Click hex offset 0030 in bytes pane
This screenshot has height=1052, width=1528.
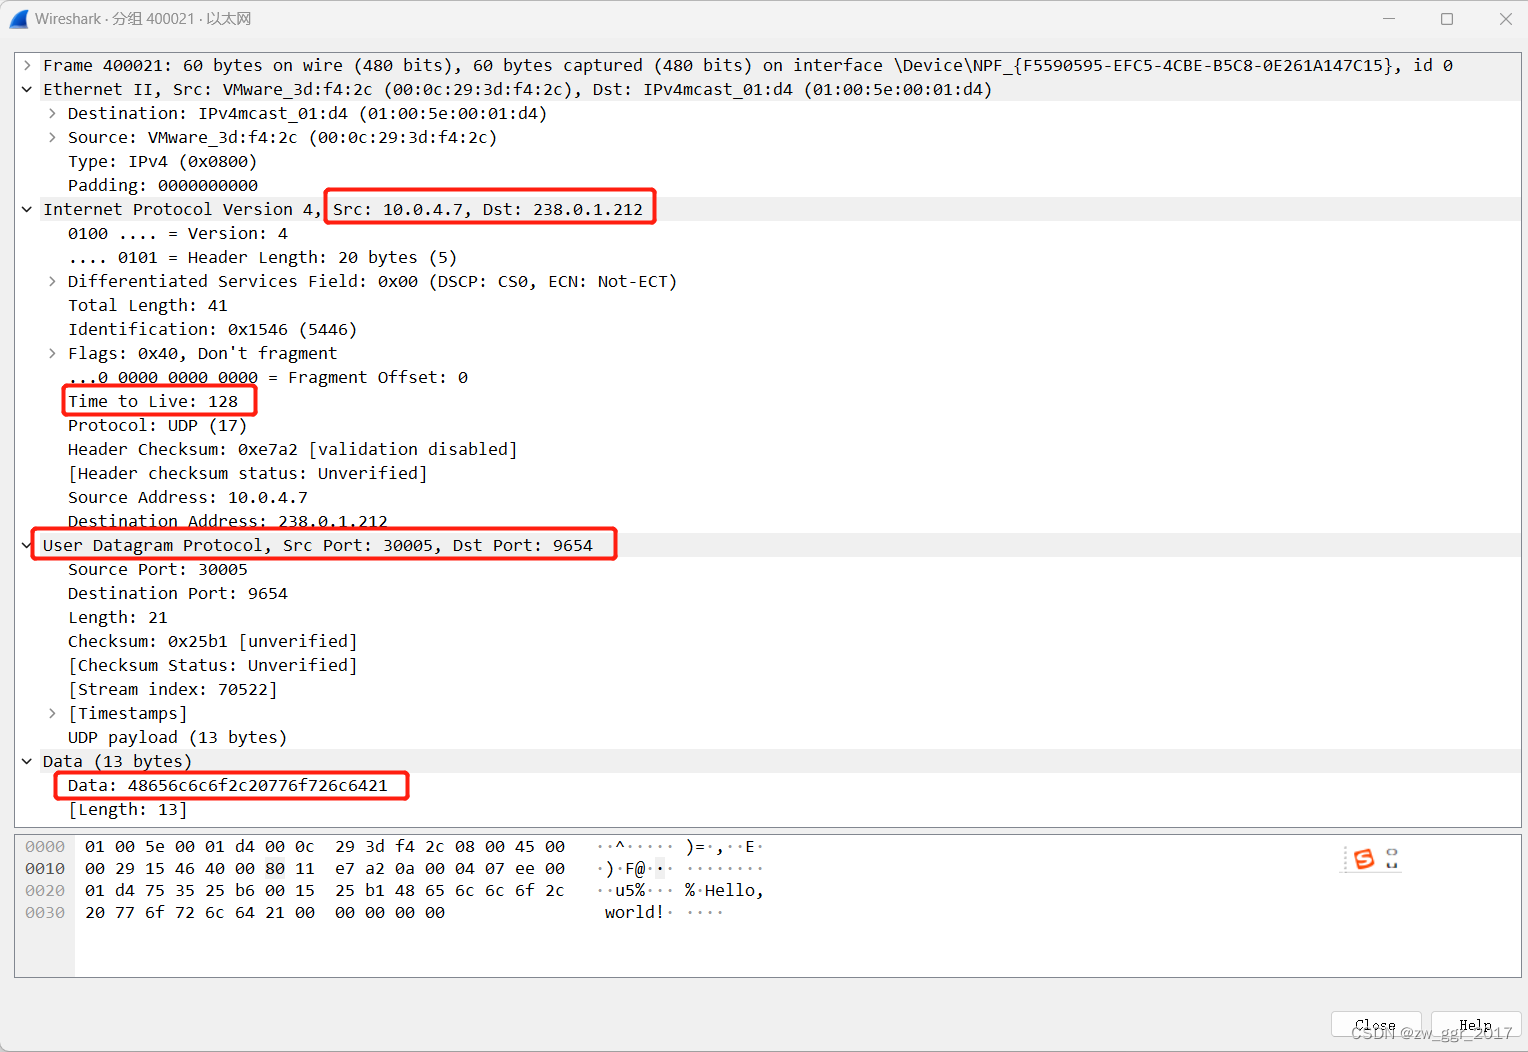45,913
